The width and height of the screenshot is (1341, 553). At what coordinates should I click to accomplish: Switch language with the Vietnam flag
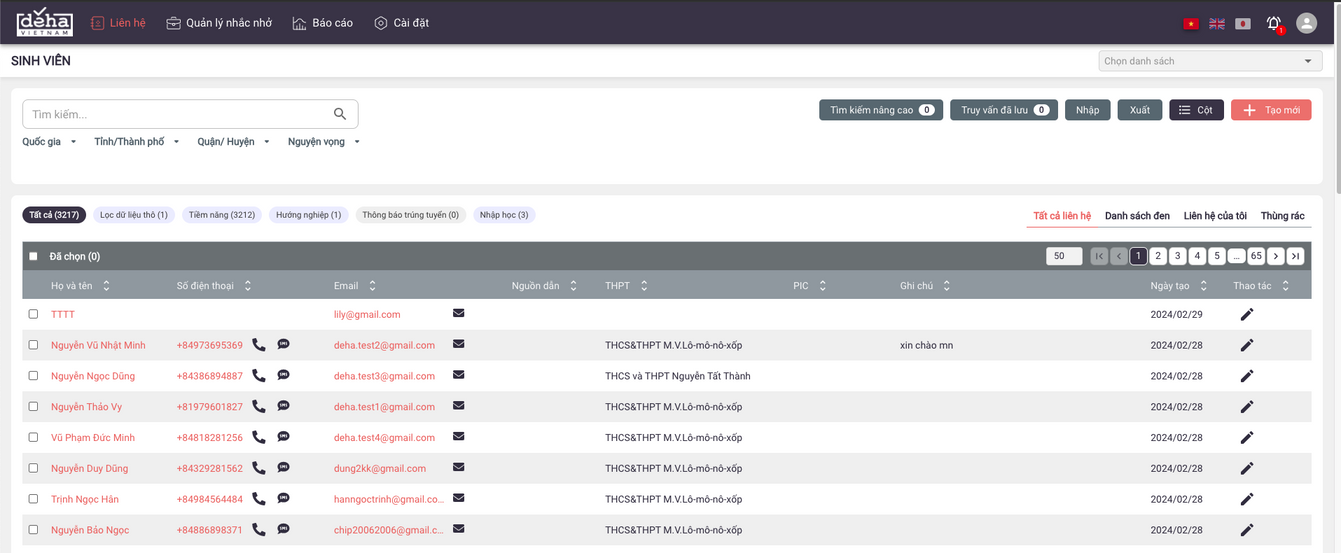[1191, 23]
